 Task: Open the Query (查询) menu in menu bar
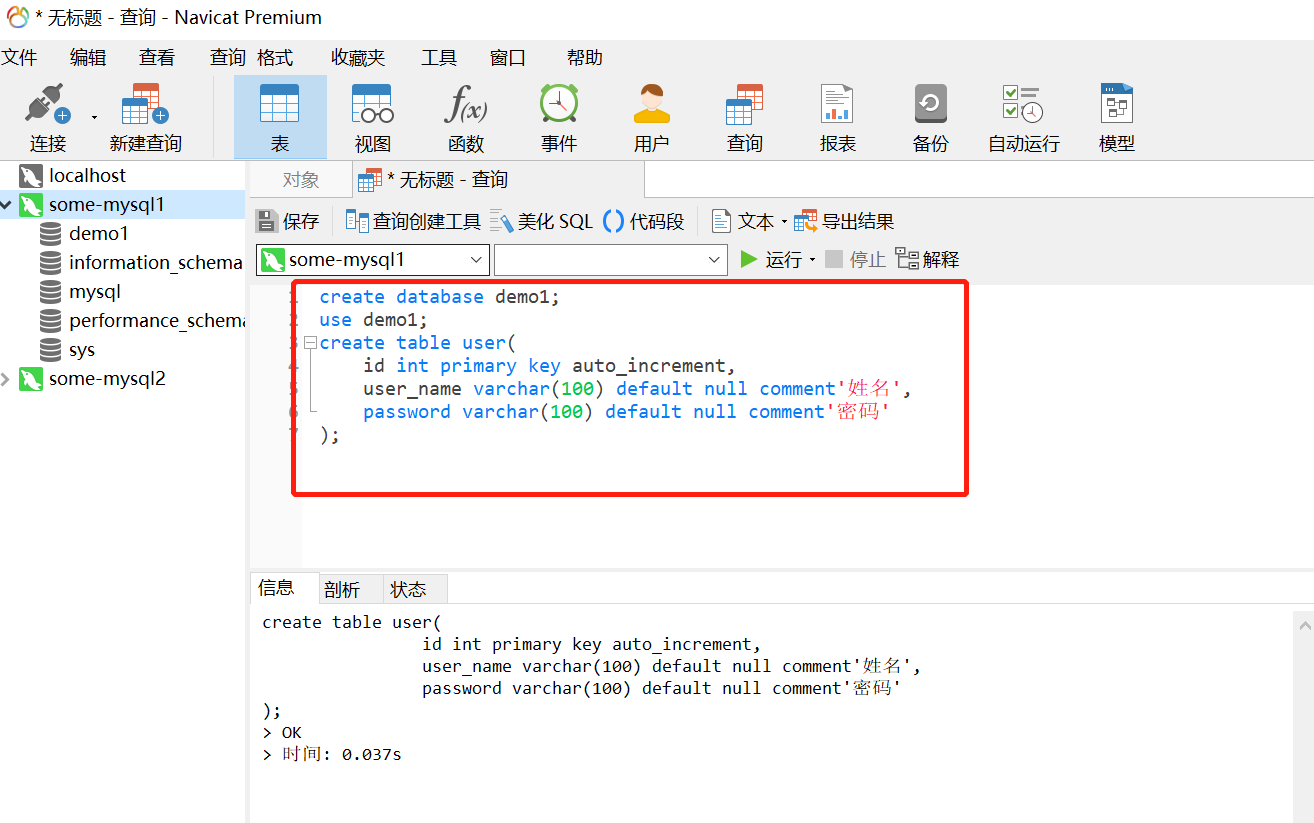pos(227,58)
